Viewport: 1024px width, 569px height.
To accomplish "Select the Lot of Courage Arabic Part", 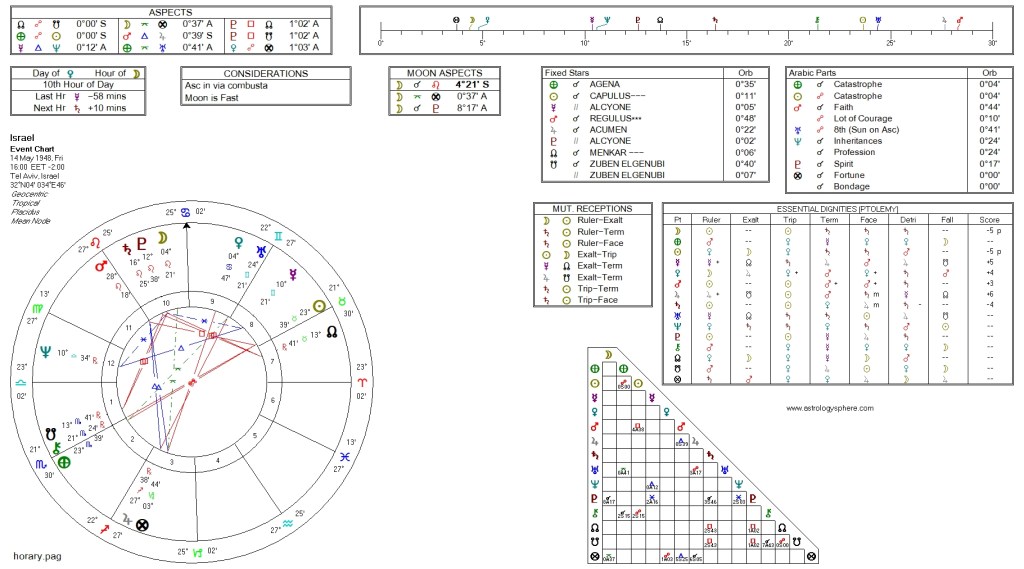I will point(864,118).
